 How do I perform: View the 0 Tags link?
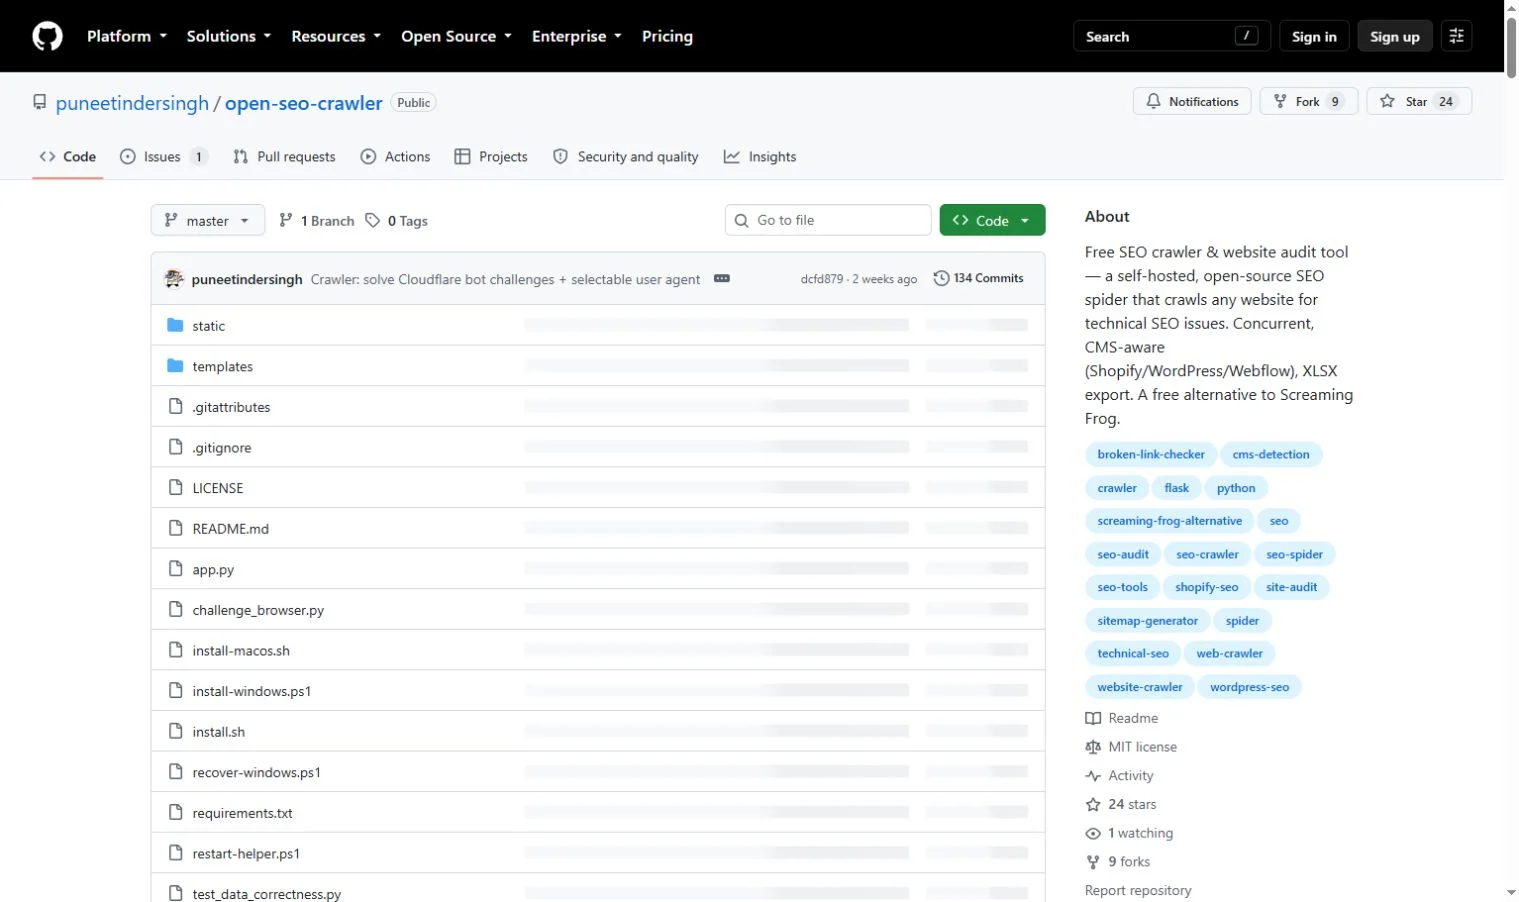[x=397, y=221]
